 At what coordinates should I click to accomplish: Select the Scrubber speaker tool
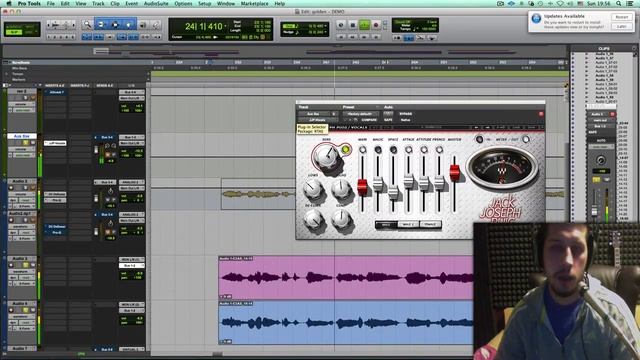(x=143, y=25)
